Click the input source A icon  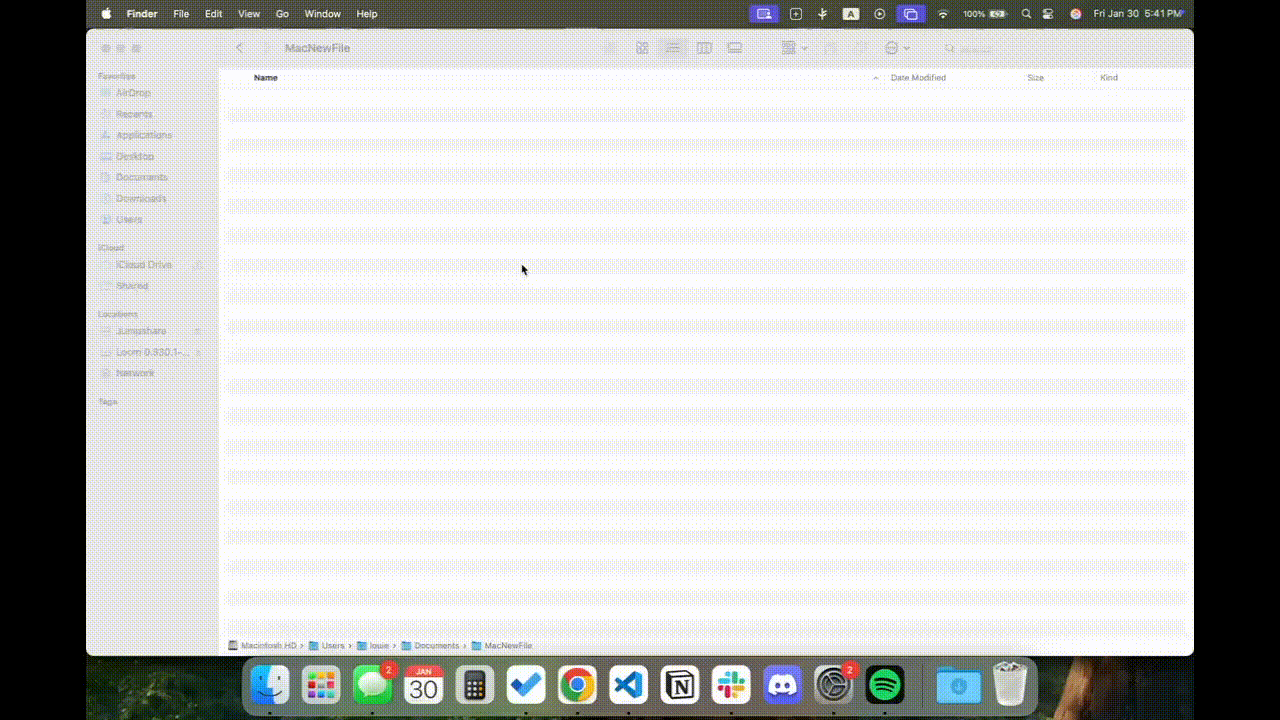pyautogui.click(x=851, y=14)
